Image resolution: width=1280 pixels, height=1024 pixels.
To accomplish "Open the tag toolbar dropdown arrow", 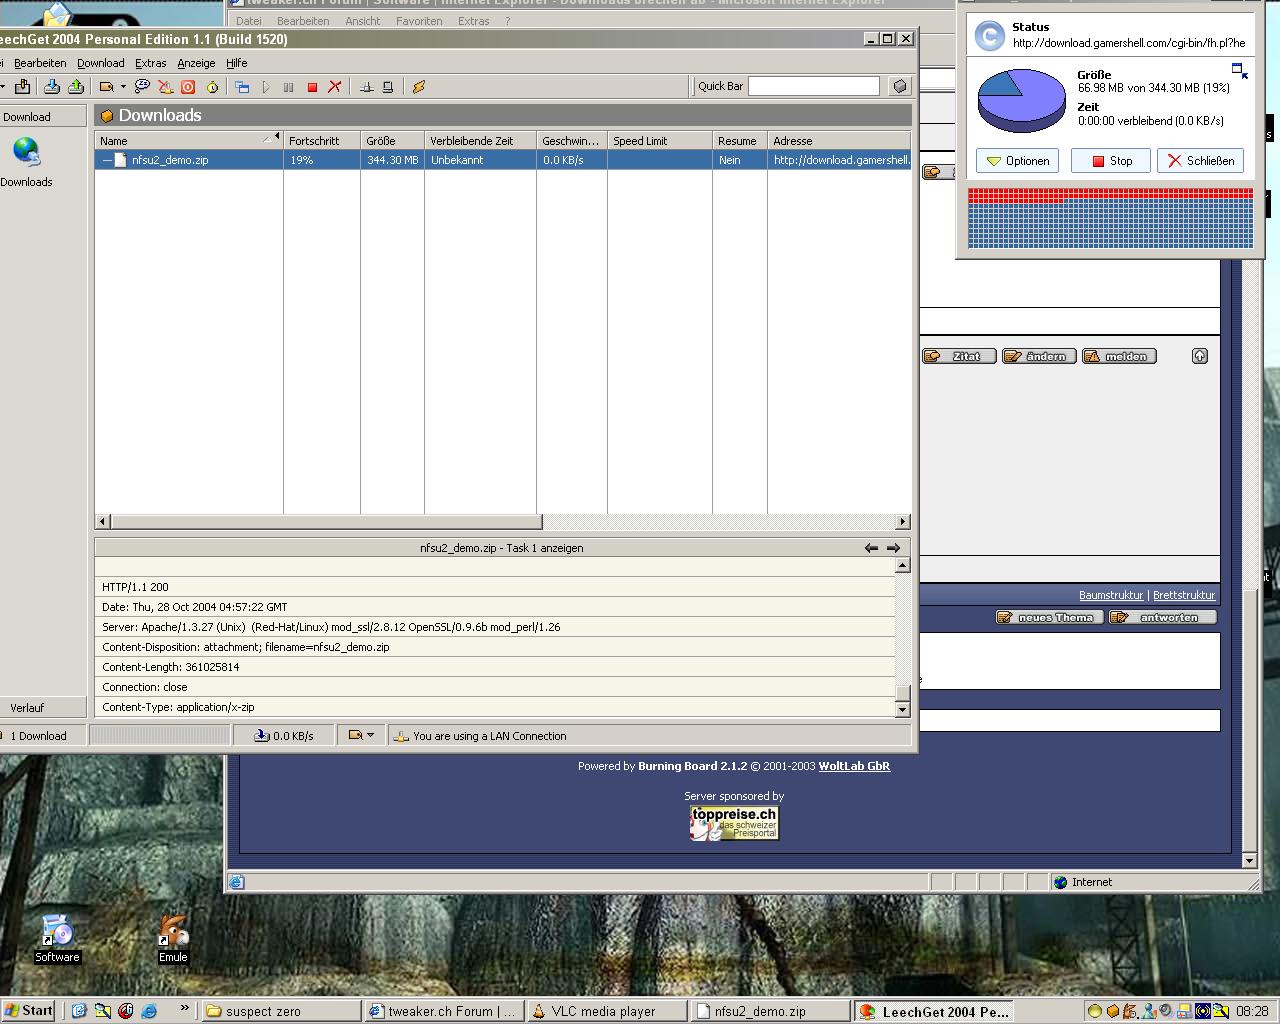I will coord(123,87).
